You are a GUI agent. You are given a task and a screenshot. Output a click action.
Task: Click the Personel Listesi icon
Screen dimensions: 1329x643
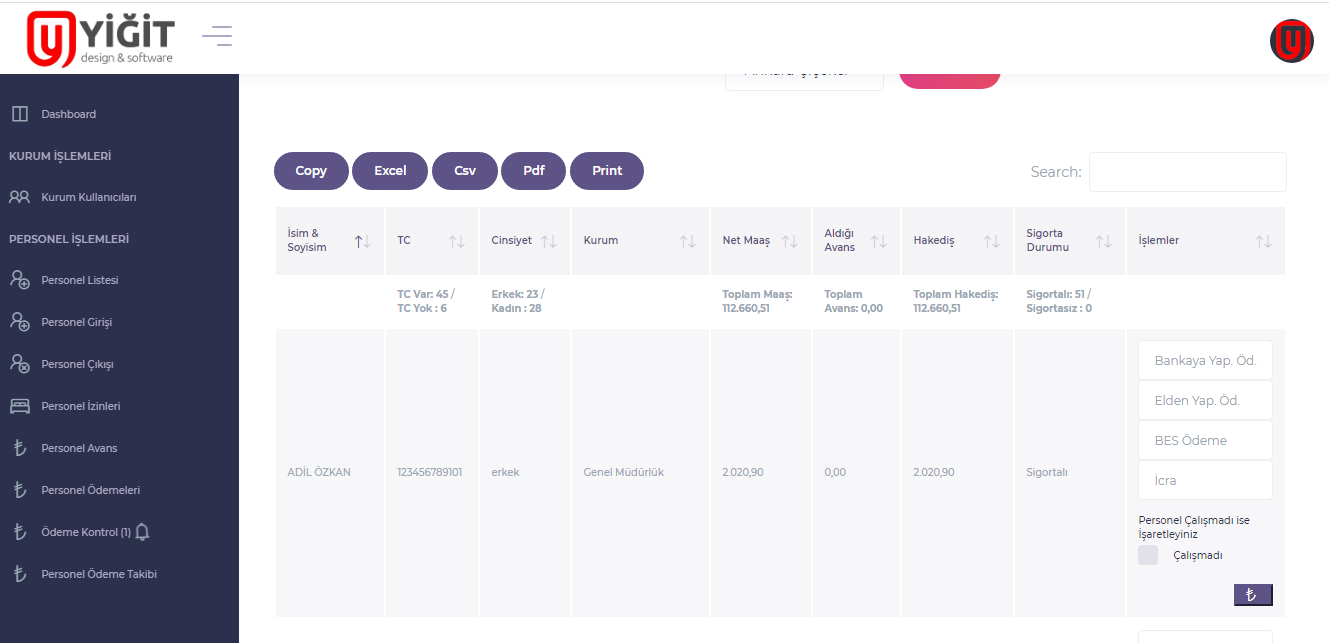(x=20, y=280)
